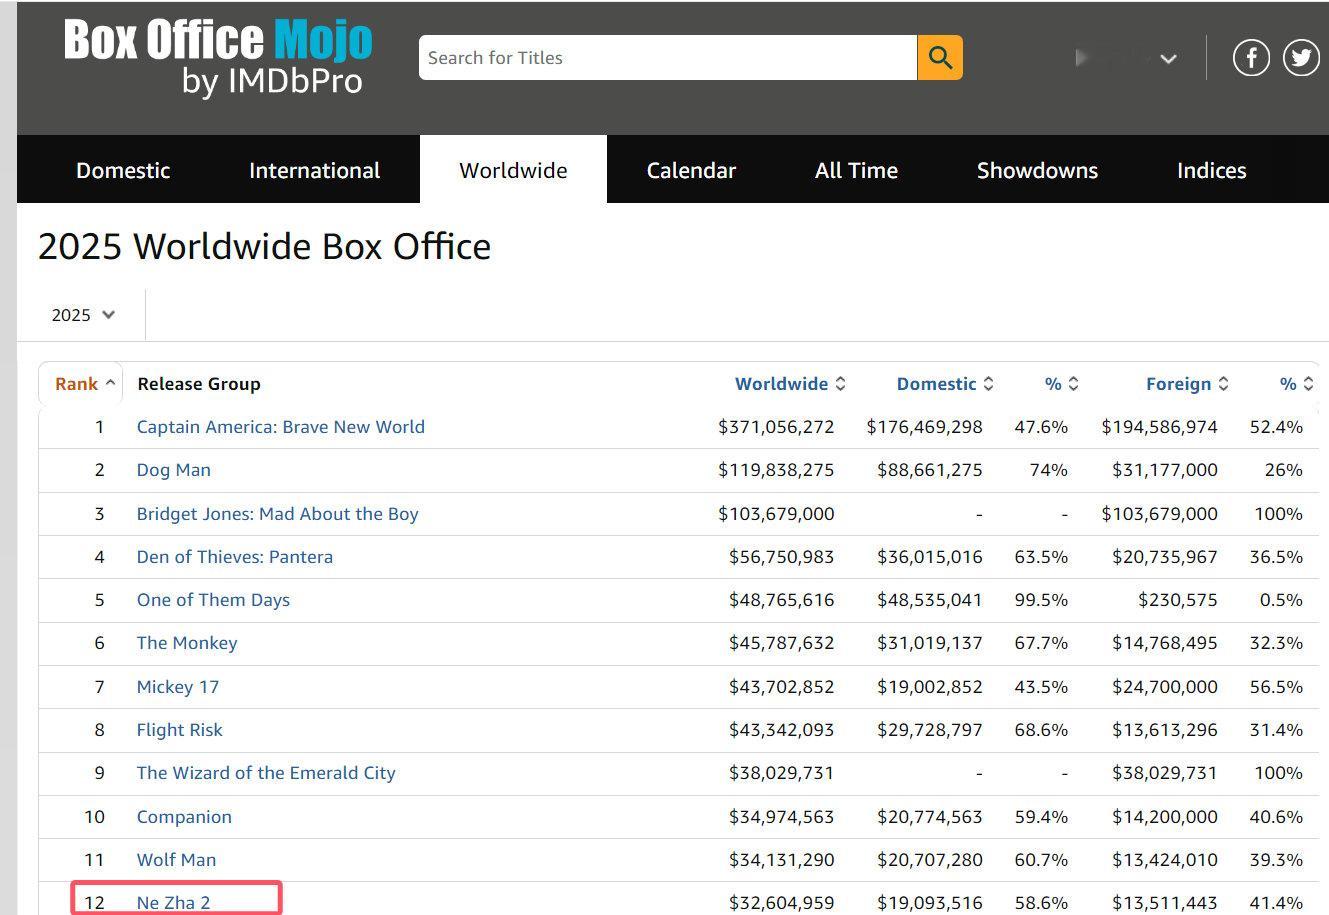Open the All Time tab
Viewport: 1329px width, 915px height.
click(856, 170)
